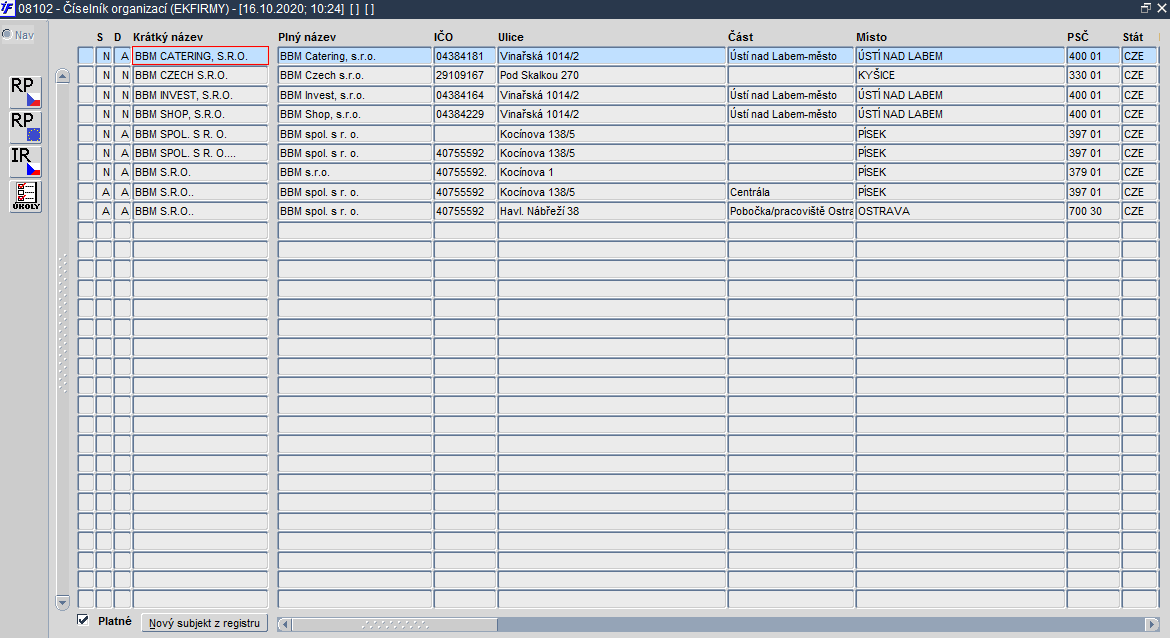Click street Kocínova 1
The width and height of the screenshot is (1170, 638).
pyautogui.click(x=612, y=172)
